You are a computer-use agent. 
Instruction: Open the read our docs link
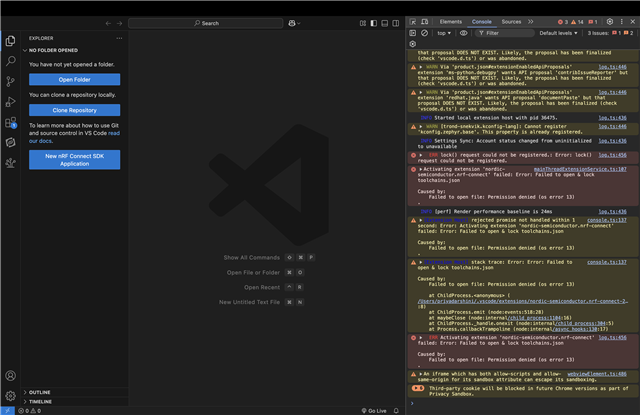pyautogui.click(x=74, y=137)
